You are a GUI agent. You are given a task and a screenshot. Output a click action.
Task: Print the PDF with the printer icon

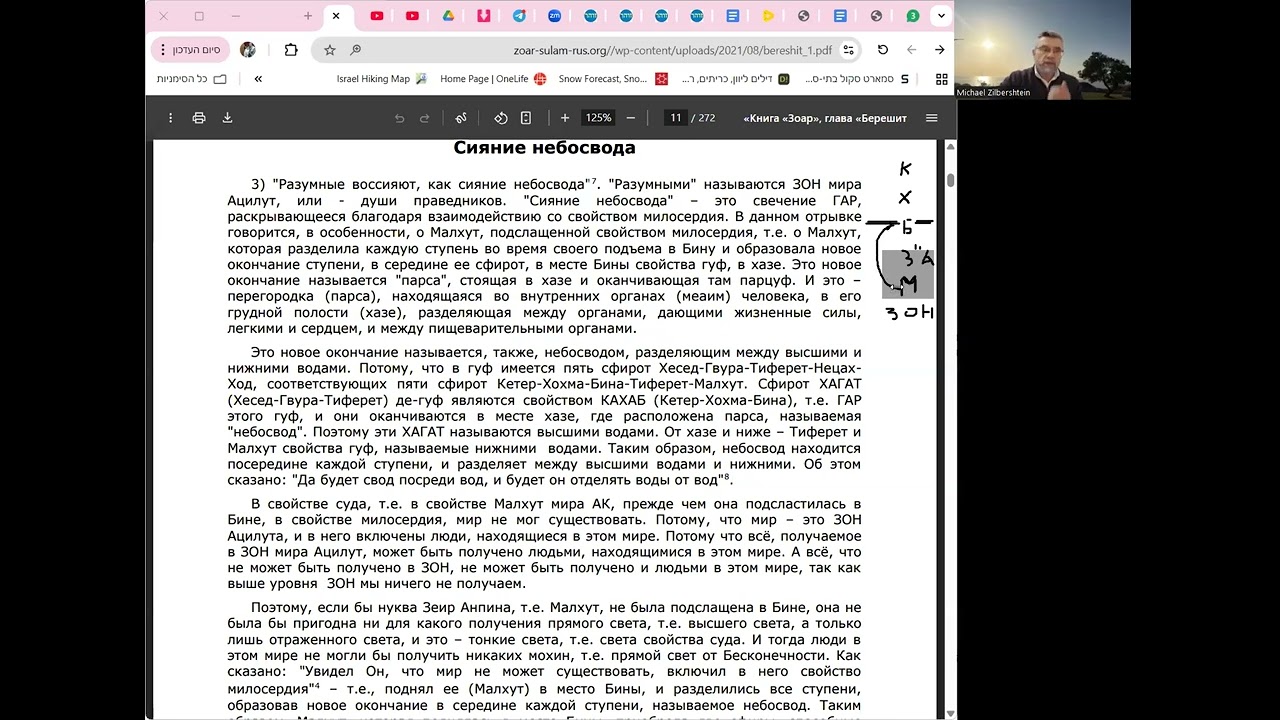click(199, 118)
